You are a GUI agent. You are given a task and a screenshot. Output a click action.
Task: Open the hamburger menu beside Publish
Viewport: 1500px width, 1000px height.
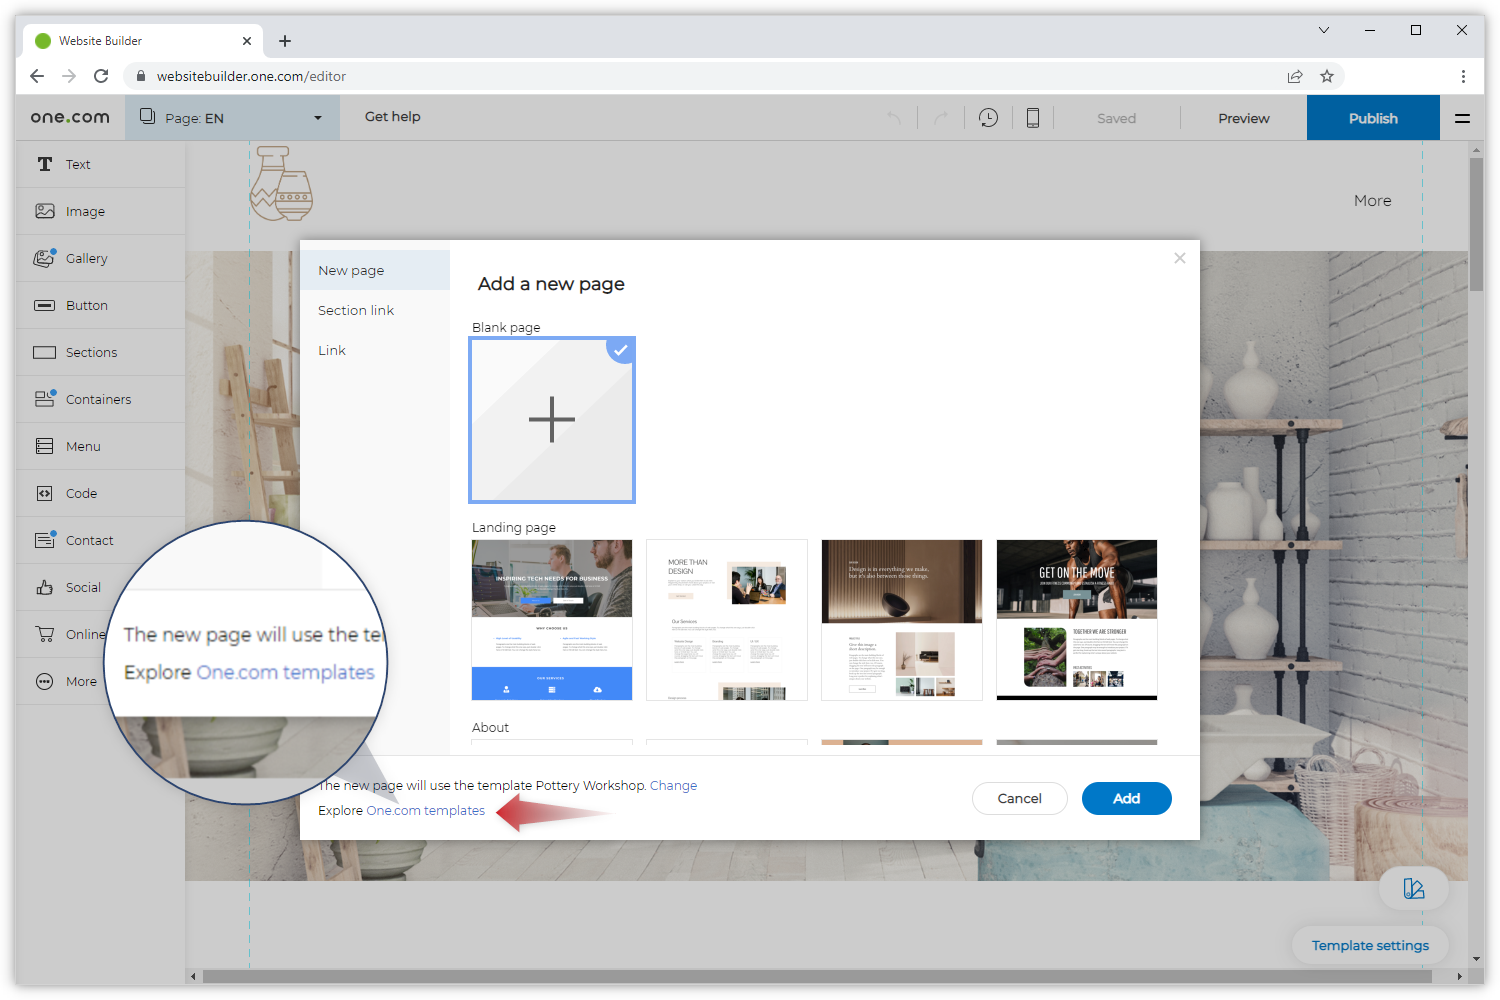click(x=1462, y=118)
